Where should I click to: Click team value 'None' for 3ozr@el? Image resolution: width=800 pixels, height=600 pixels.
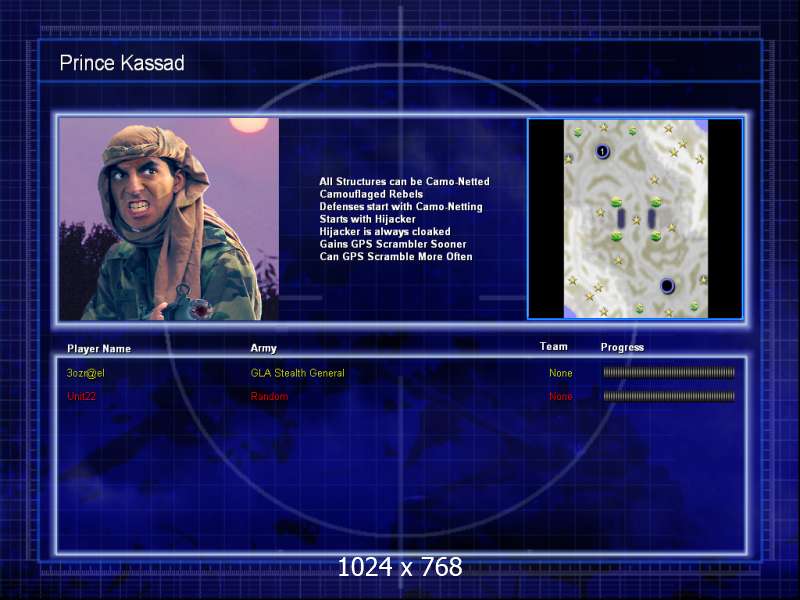(x=561, y=373)
